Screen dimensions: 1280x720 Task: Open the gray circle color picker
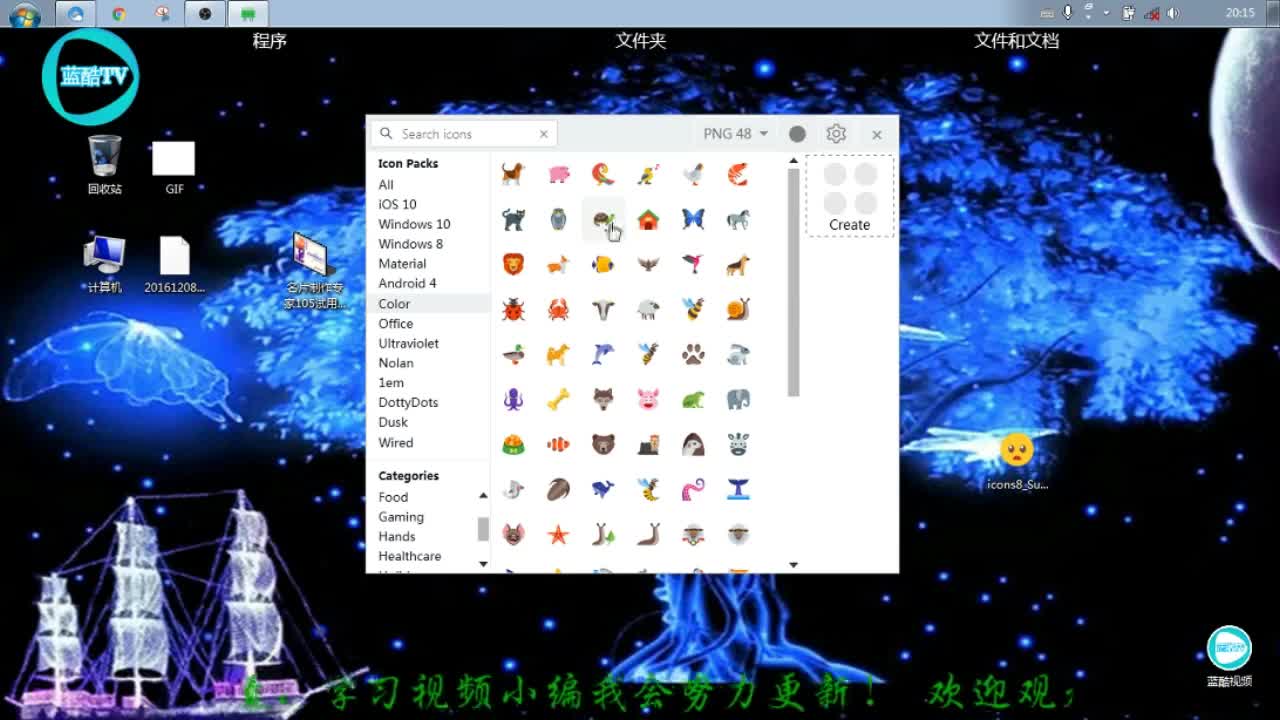point(797,134)
